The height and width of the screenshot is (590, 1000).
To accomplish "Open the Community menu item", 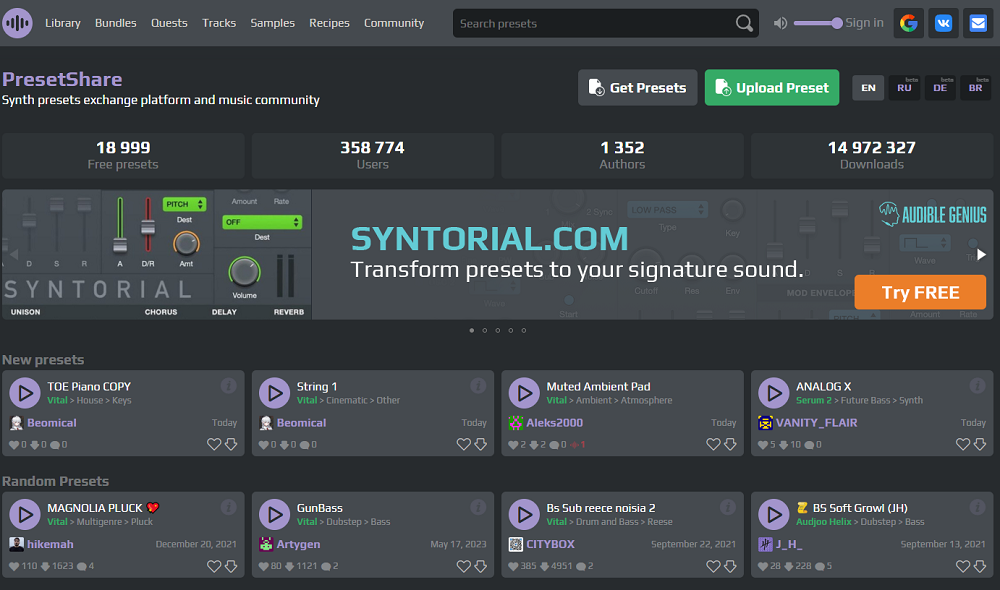I will click(x=394, y=23).
